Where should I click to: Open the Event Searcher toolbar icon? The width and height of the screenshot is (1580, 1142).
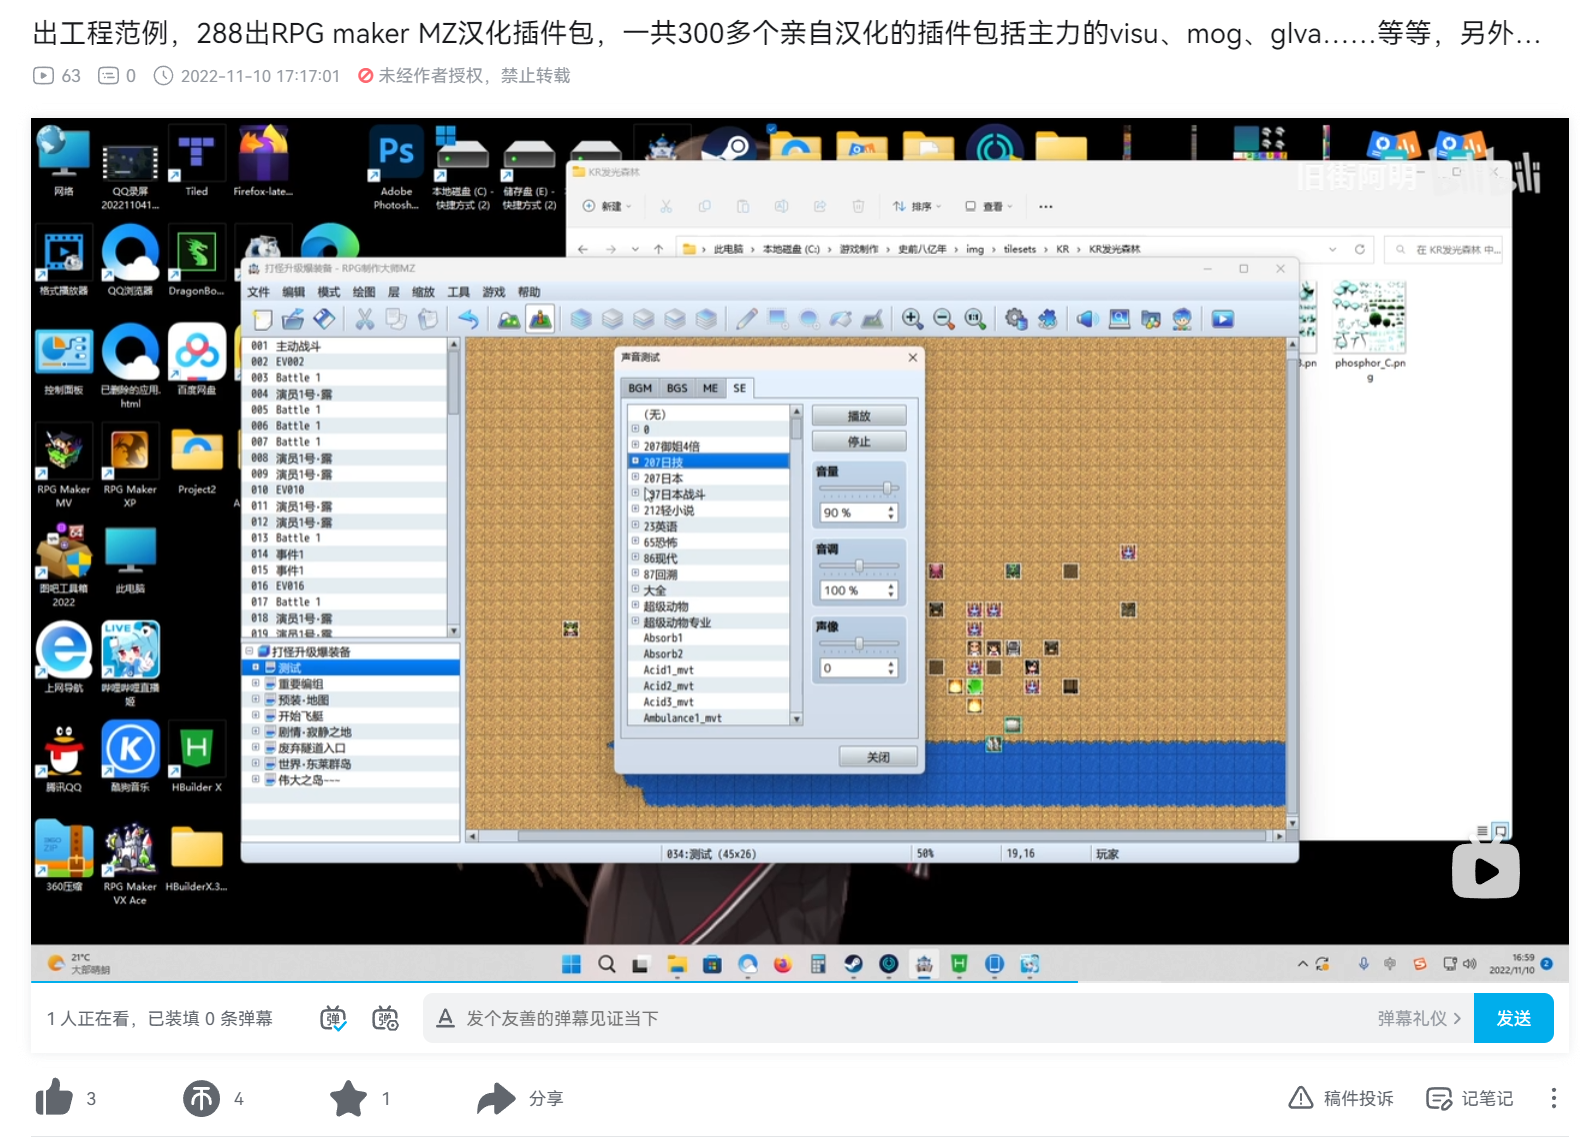1120,319
